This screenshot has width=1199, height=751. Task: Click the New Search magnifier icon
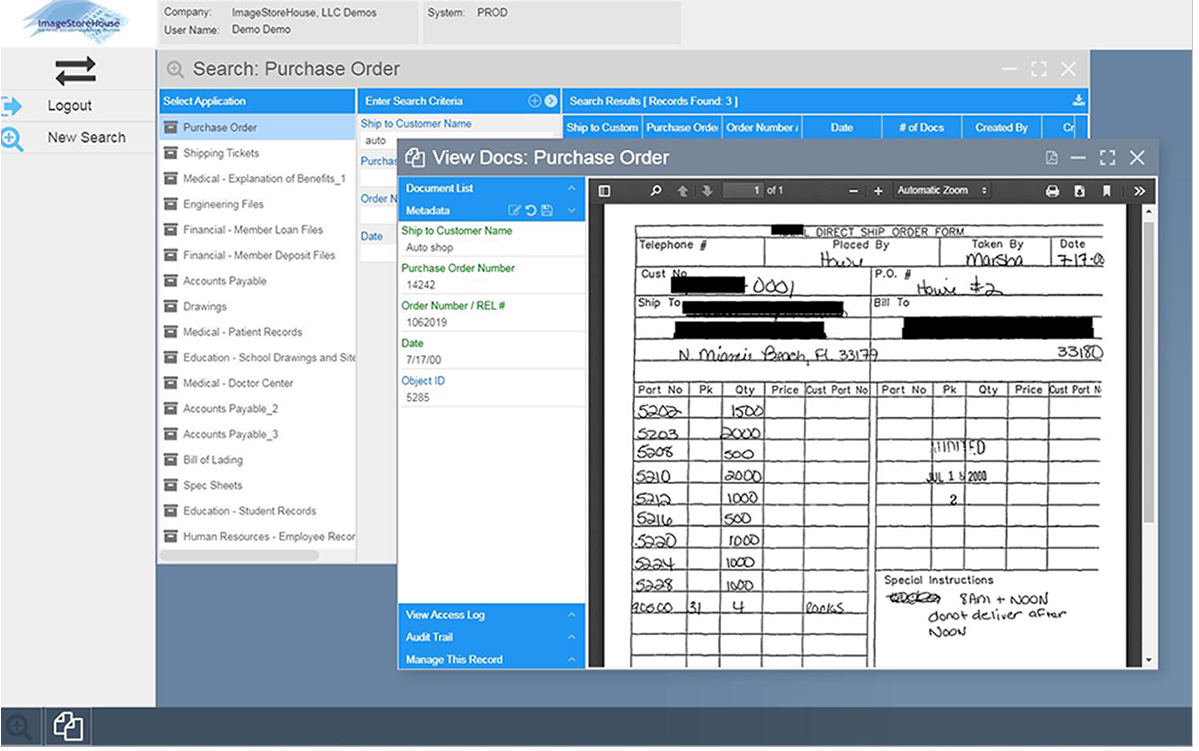(x=11, y=139)
